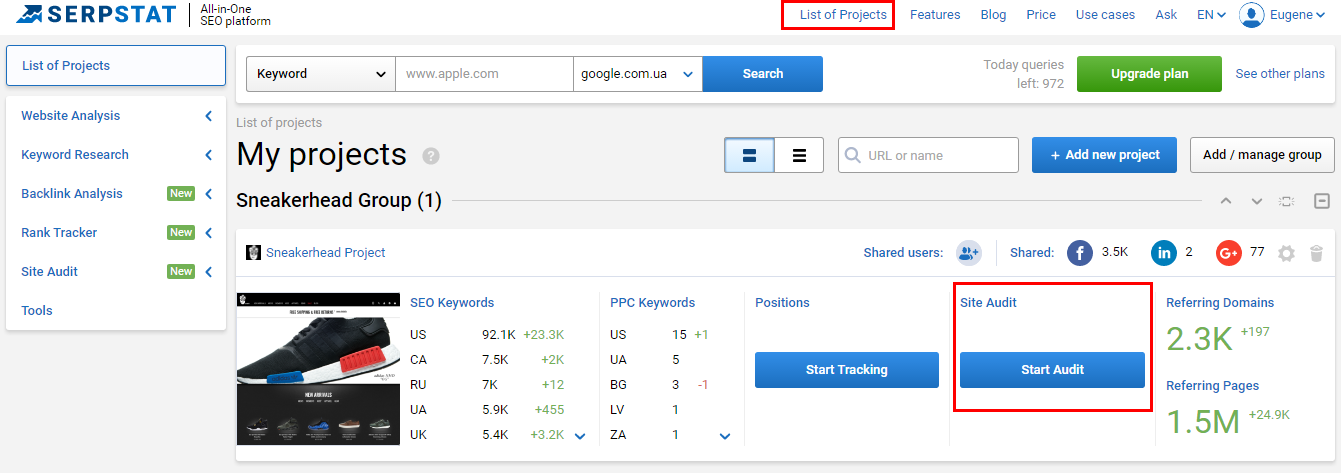The height and width of the screenshot is (473, 1341).
Task: Switch to the compact list view icon
Action: tap(799, 155)
